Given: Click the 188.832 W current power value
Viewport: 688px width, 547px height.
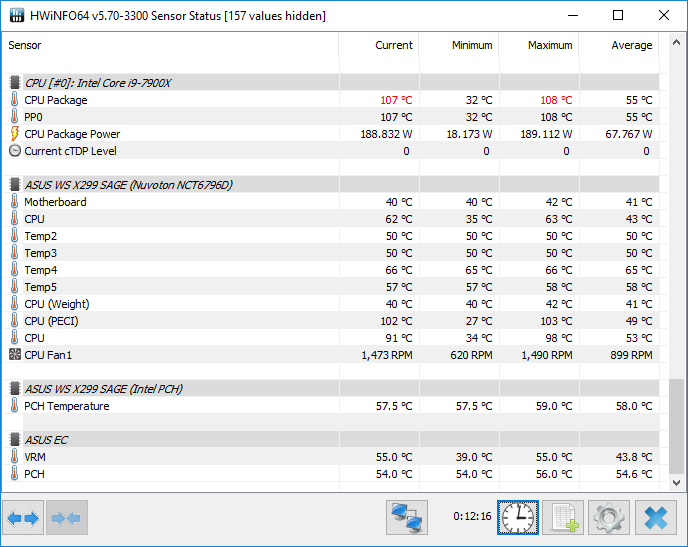Looking at the screenshot, I should coord(386,134).
